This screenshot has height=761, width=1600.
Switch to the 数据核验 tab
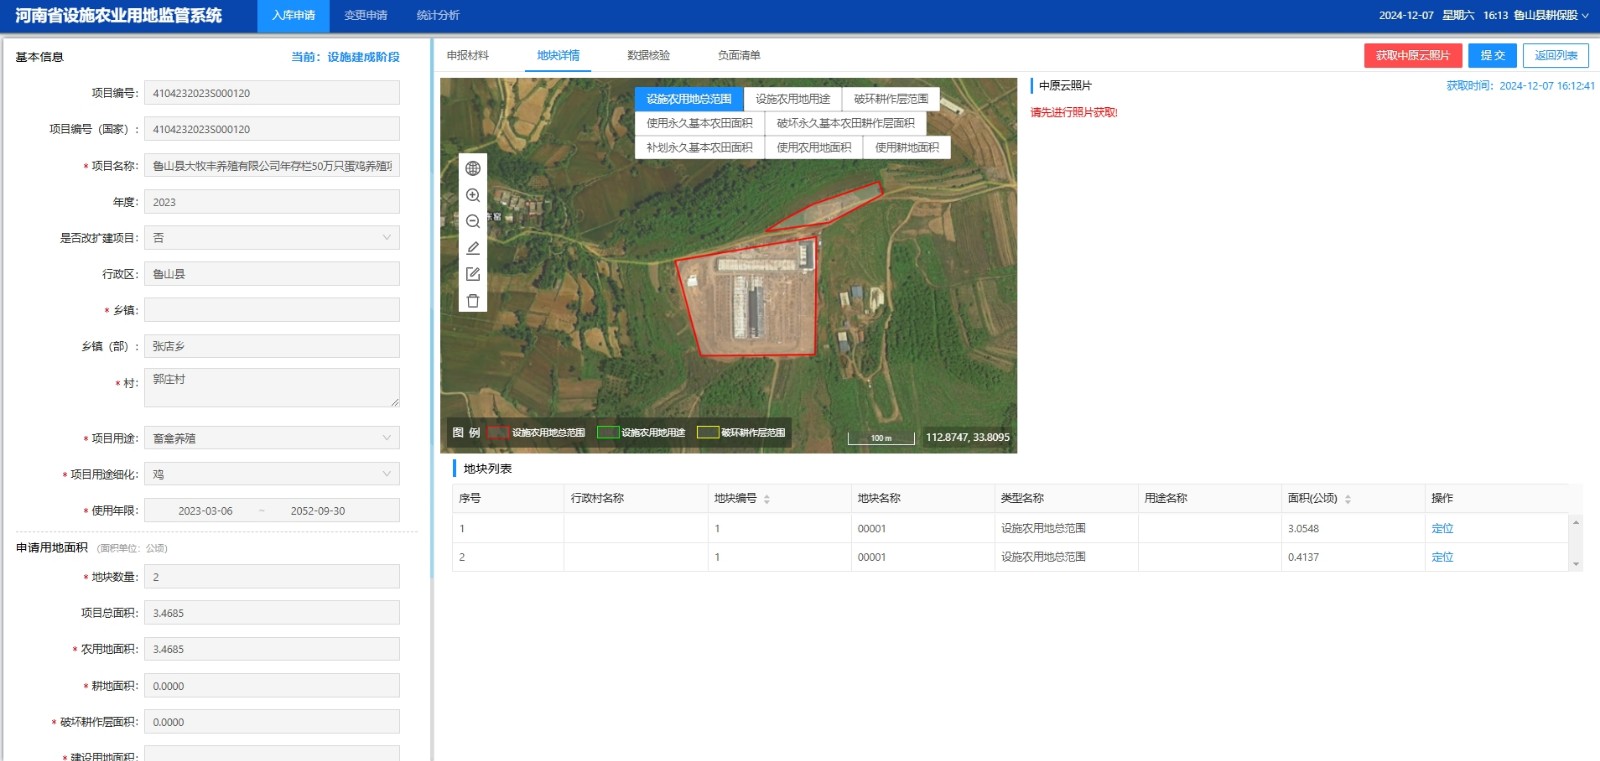tap(649, 55)
